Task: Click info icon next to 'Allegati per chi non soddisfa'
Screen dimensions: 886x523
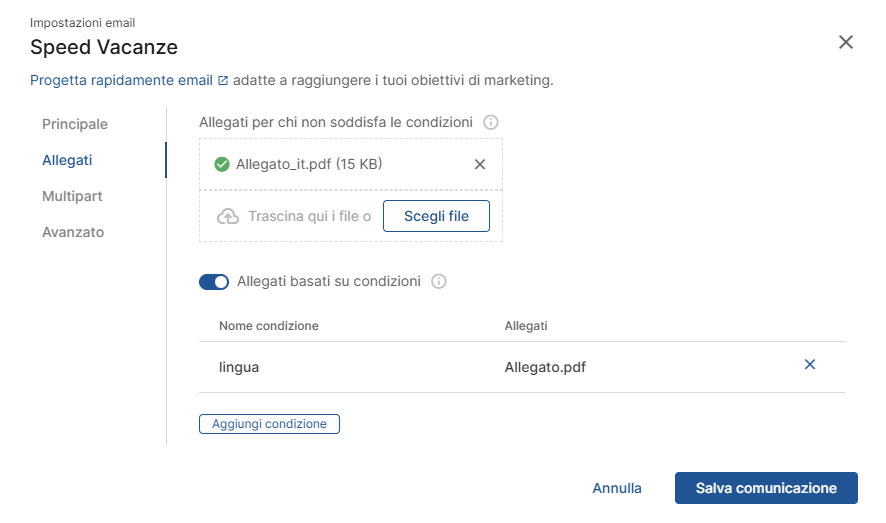Action: 490,123
